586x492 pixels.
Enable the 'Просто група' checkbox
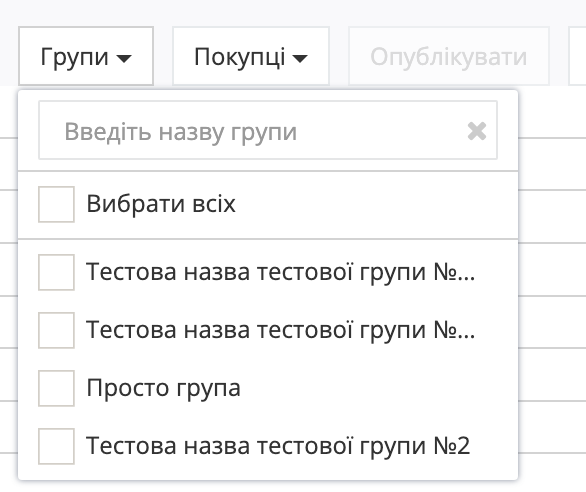coord(56,388)
